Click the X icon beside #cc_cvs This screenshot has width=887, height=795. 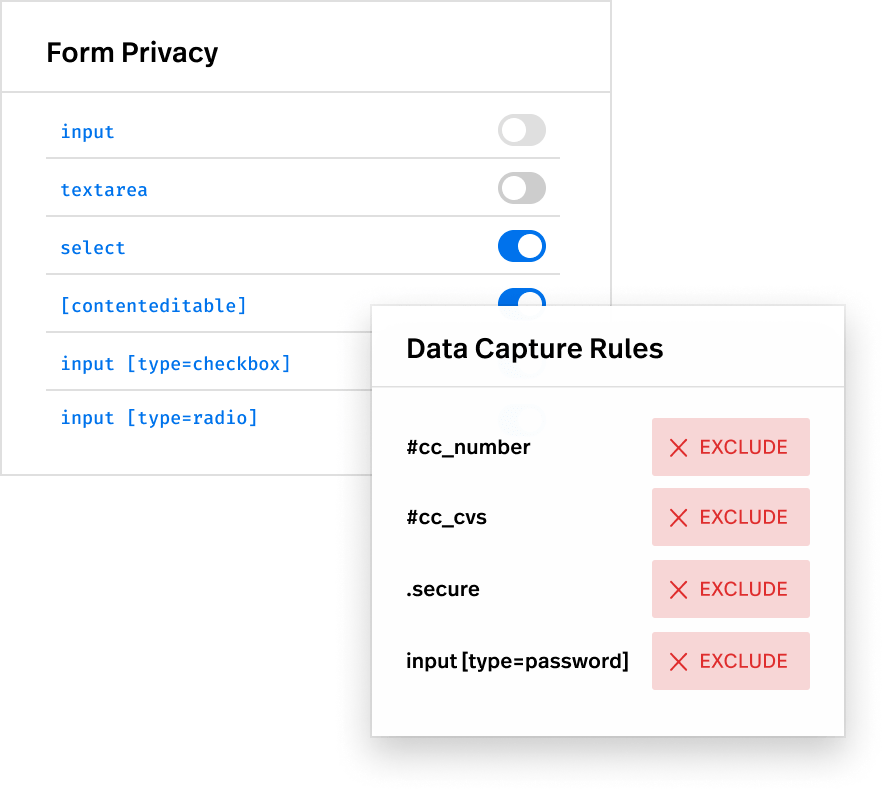tap(678, 518)
